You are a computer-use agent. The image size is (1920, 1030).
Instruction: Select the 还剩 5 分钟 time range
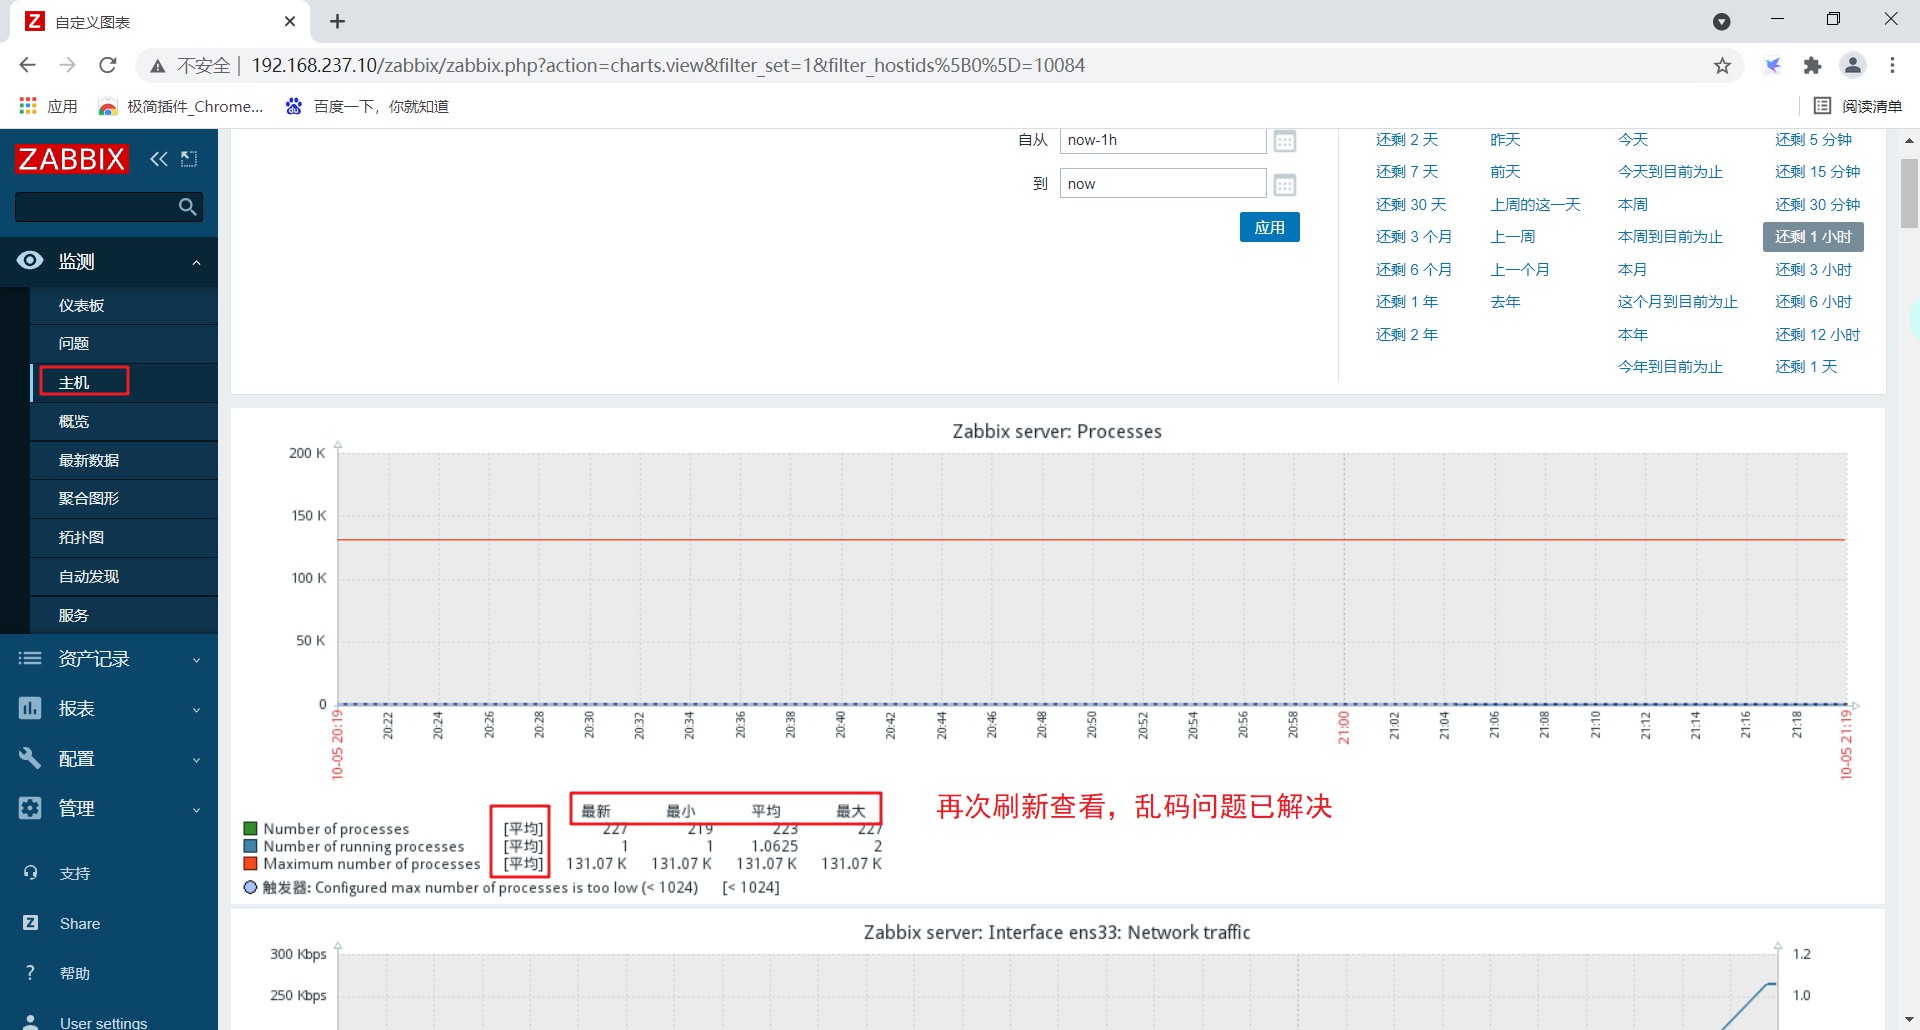1813,139
